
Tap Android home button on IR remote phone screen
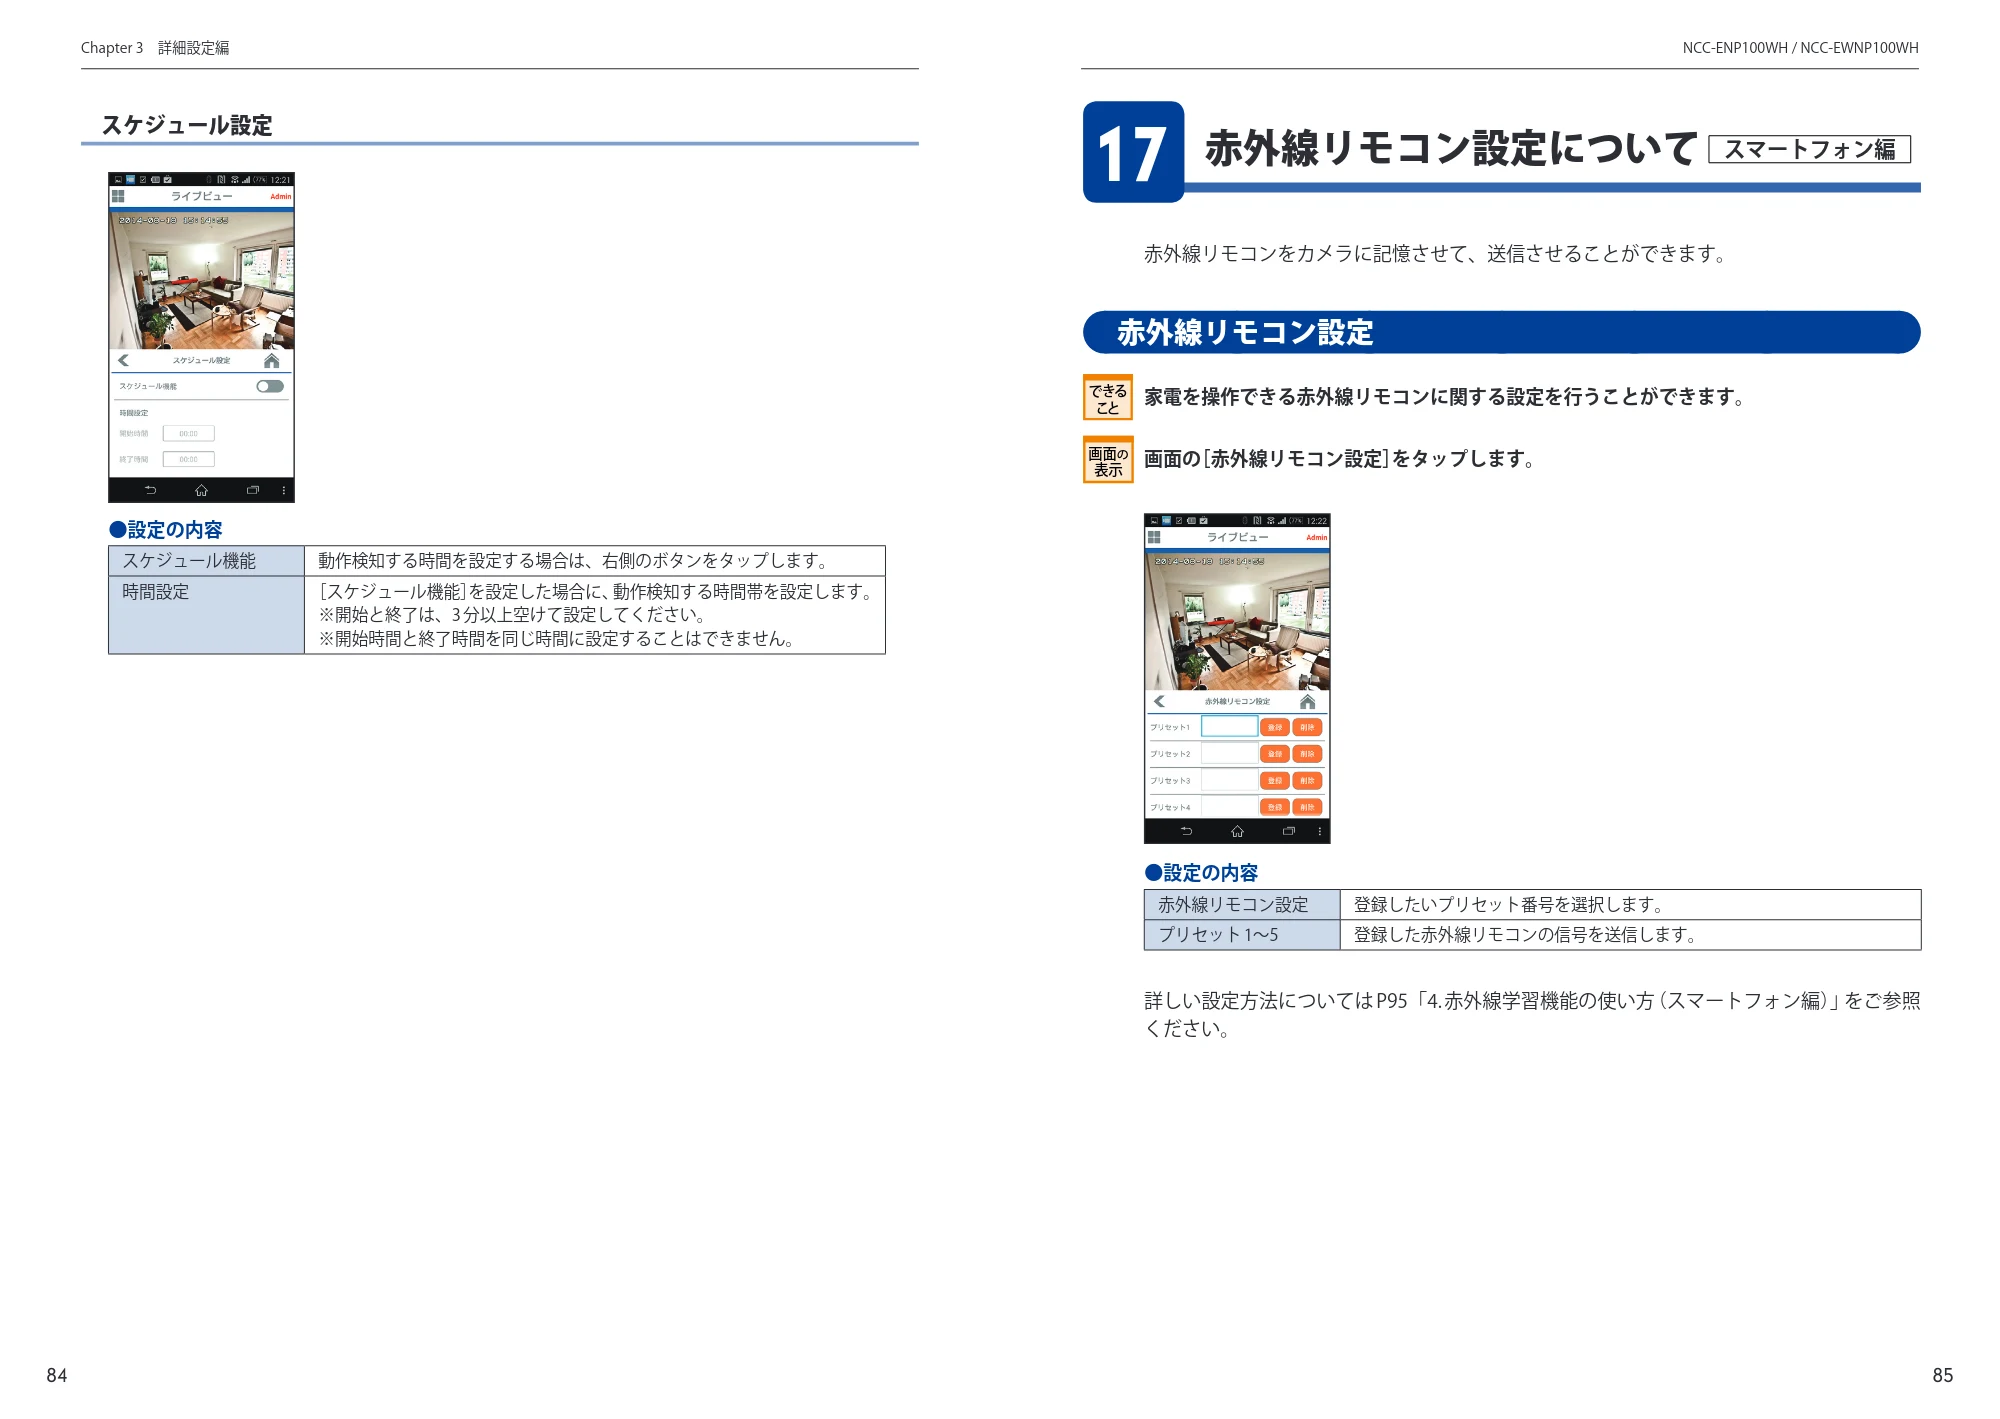pyautogui.click(x=1237, y=831)
